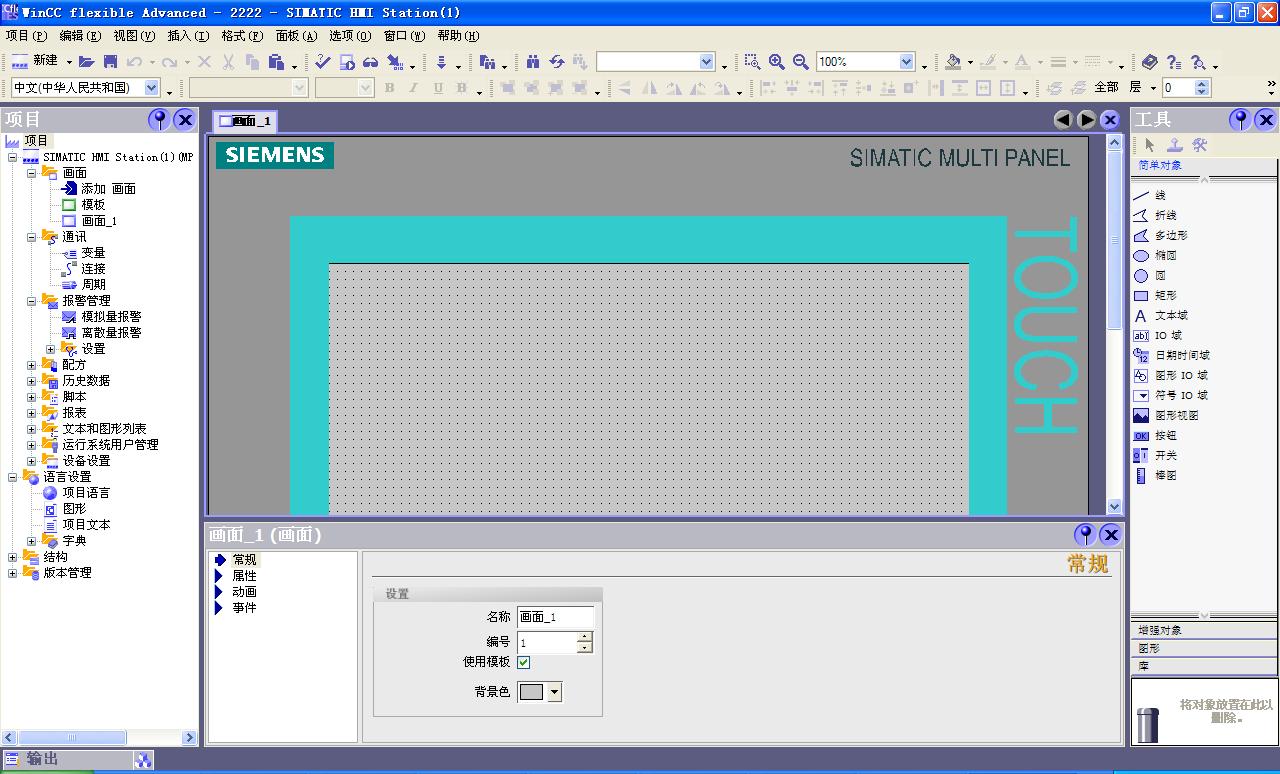Click the Save project toolbar icon
The width and height of the screenshot is (1280, 774).
point(110,62)
